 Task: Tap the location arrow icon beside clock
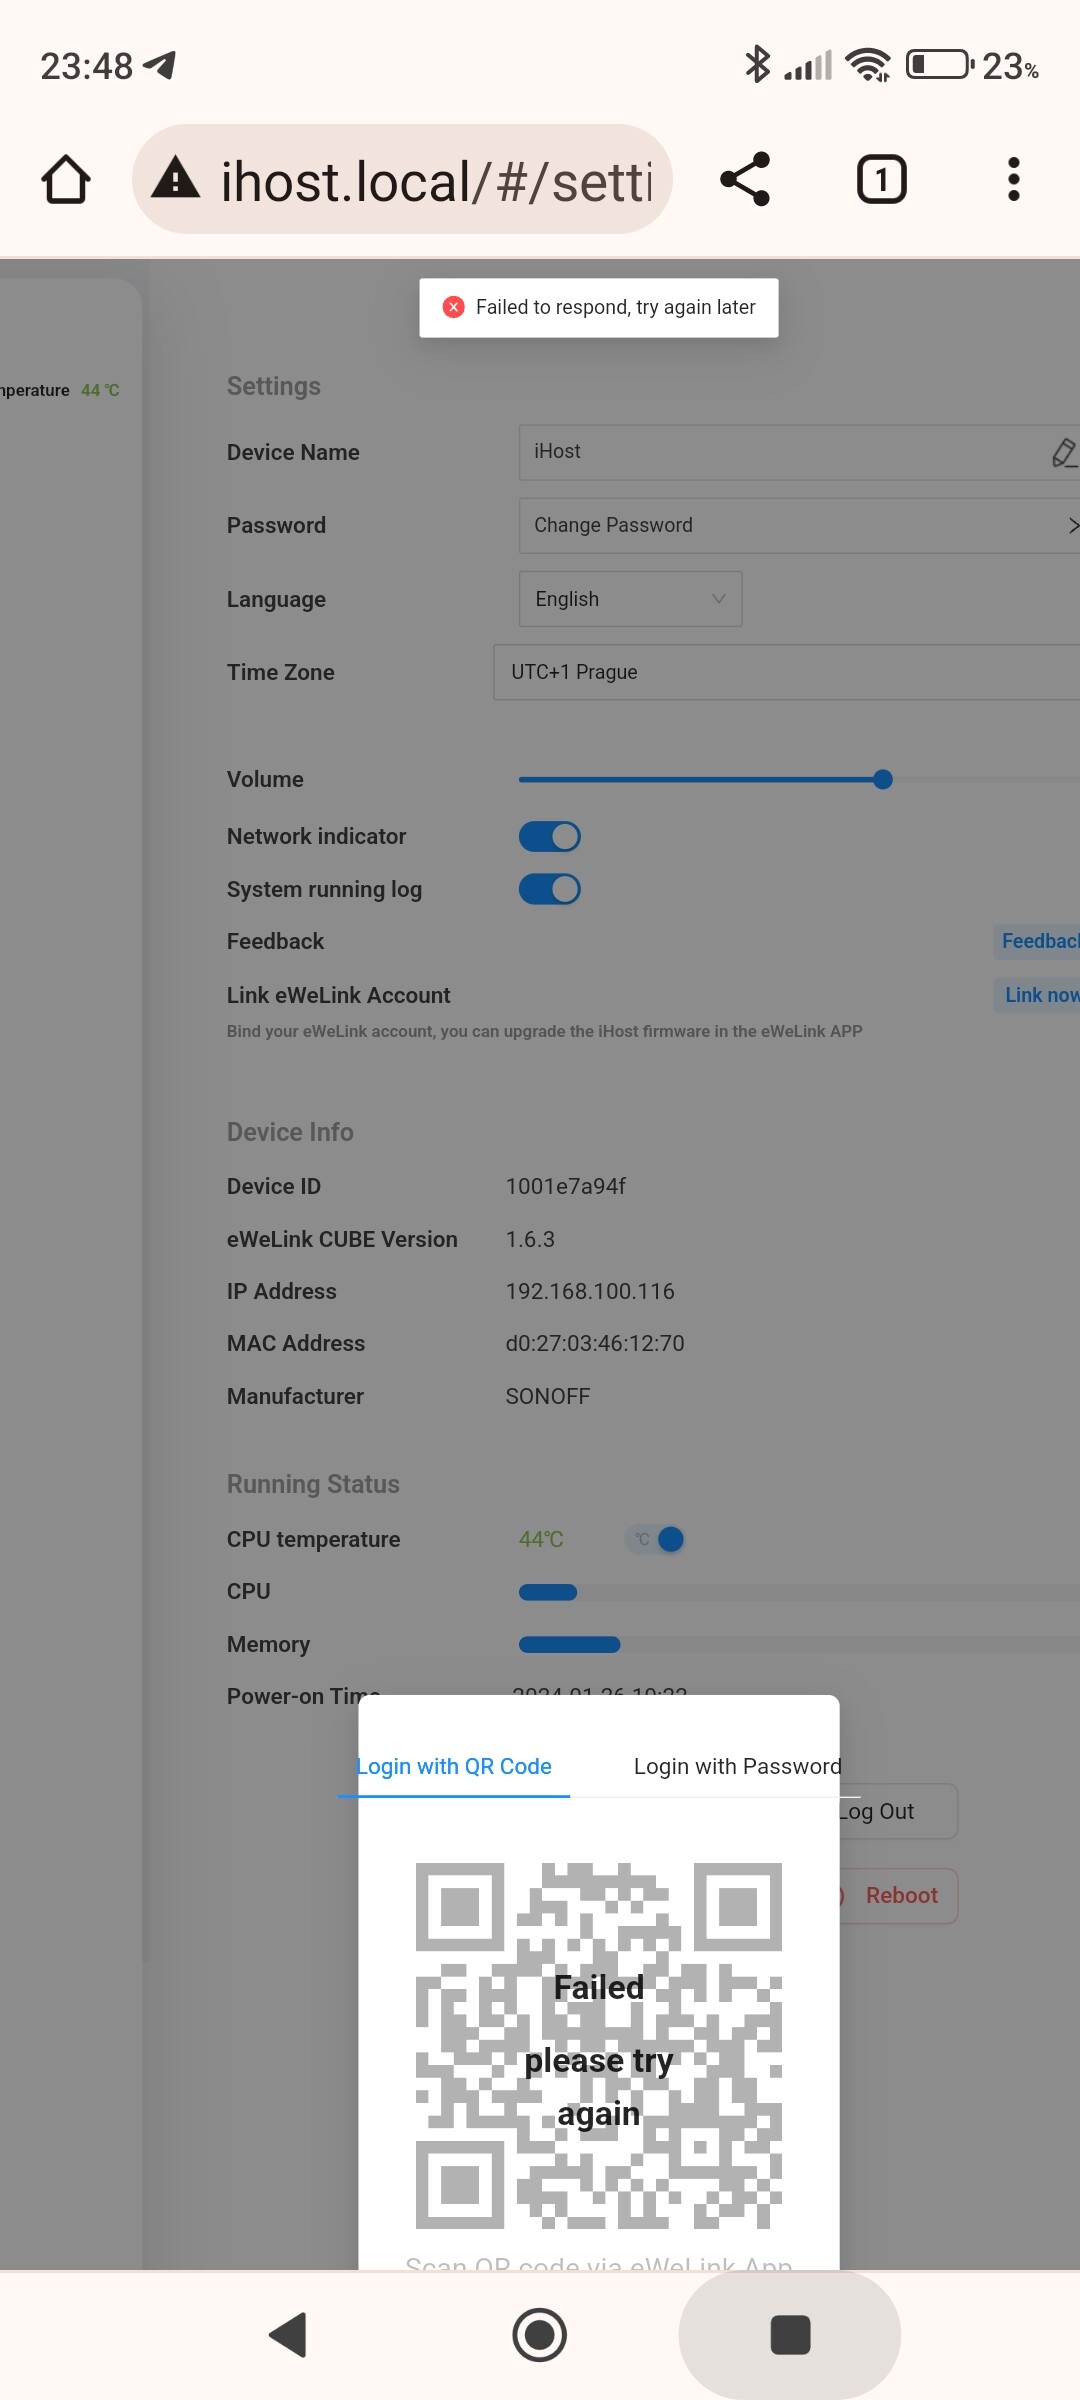pyautogui.click(x=160, y=64)
